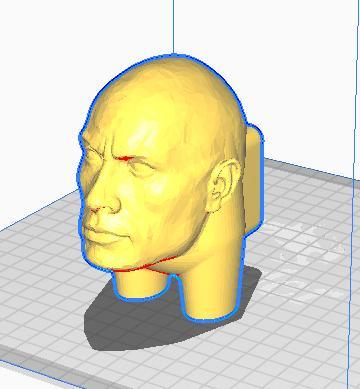Click the red overhang line under the chin
Viewport: 360px width, 389px height.
(147, 266)
